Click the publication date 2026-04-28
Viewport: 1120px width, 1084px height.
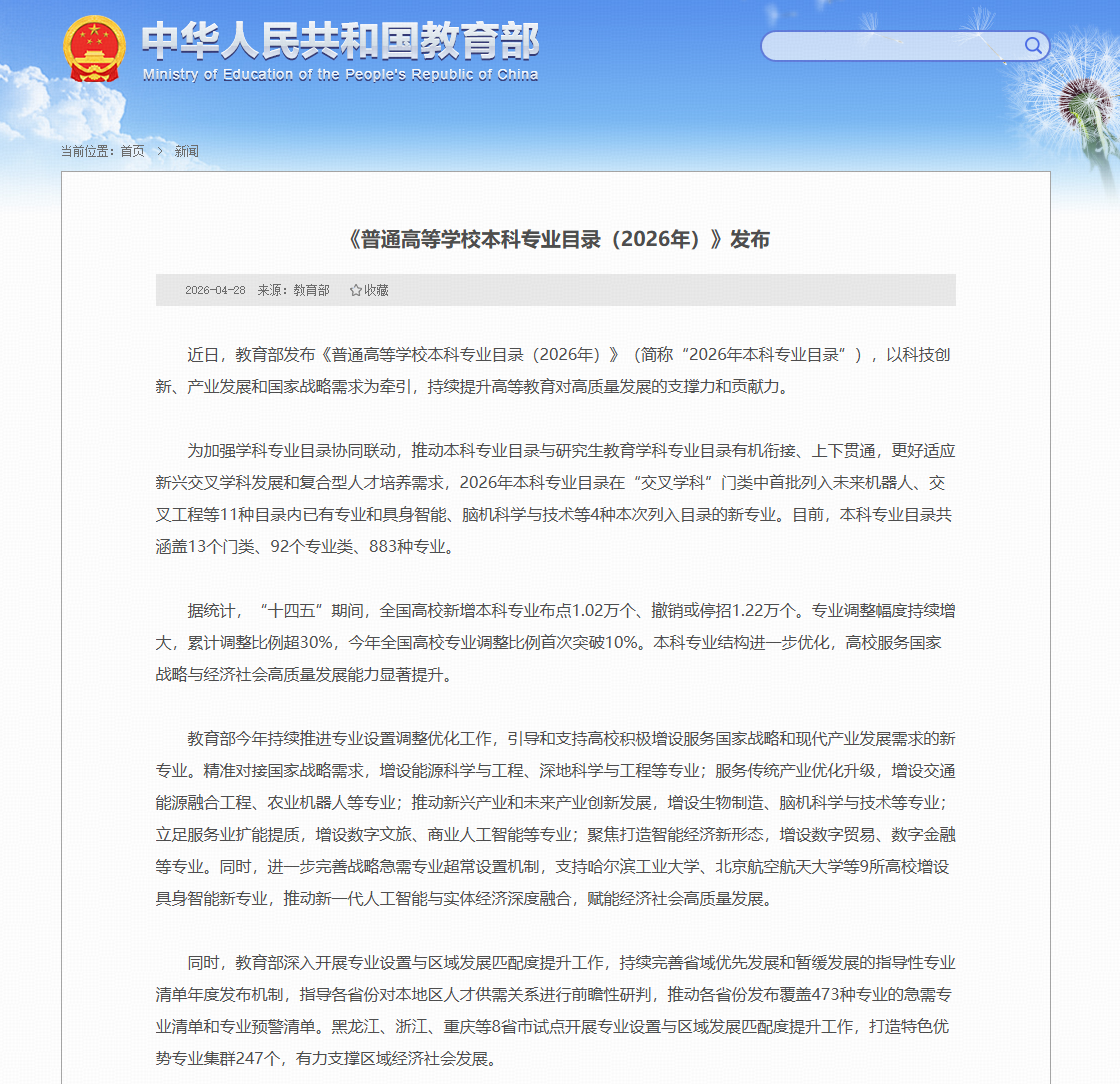215,290
